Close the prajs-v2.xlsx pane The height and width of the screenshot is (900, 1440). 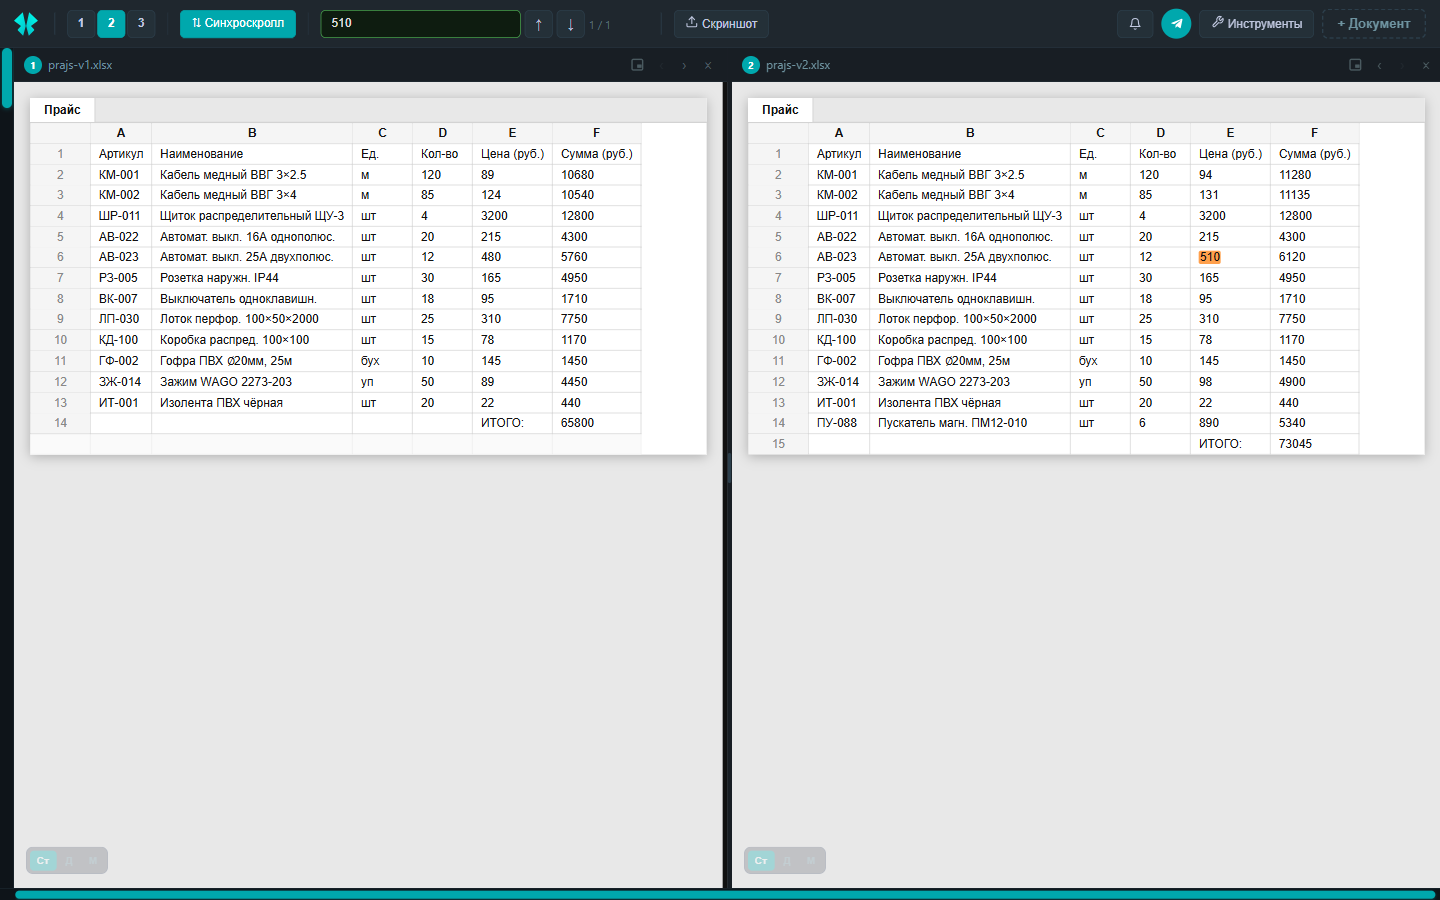click(x=1426, y=65)
